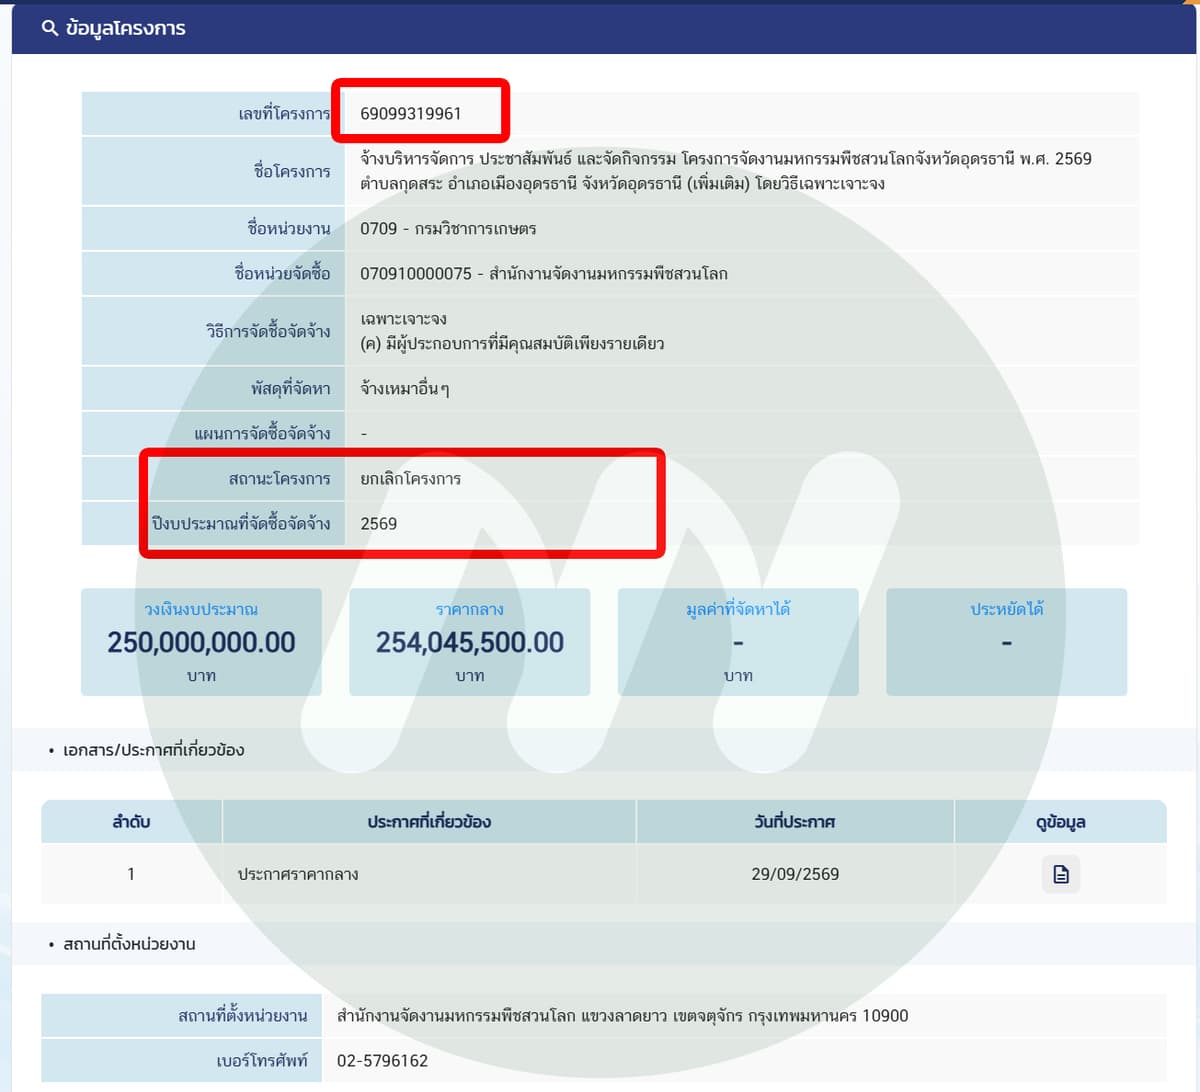This screenshot has height=1092, width=1200.
Task: Click the สถานที่ตั้งหน่วยงาน section heading
Action: [129, 944]
